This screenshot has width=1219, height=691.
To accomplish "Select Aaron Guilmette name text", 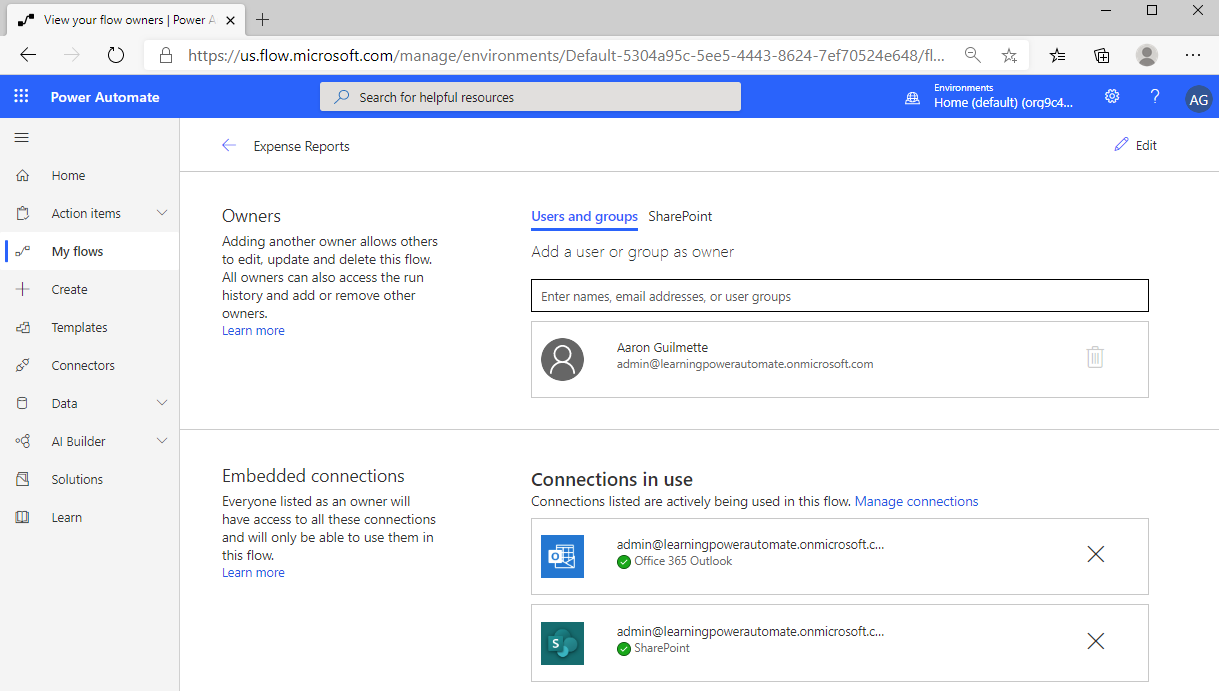I will pyautogui.click(x=662, y=347).
